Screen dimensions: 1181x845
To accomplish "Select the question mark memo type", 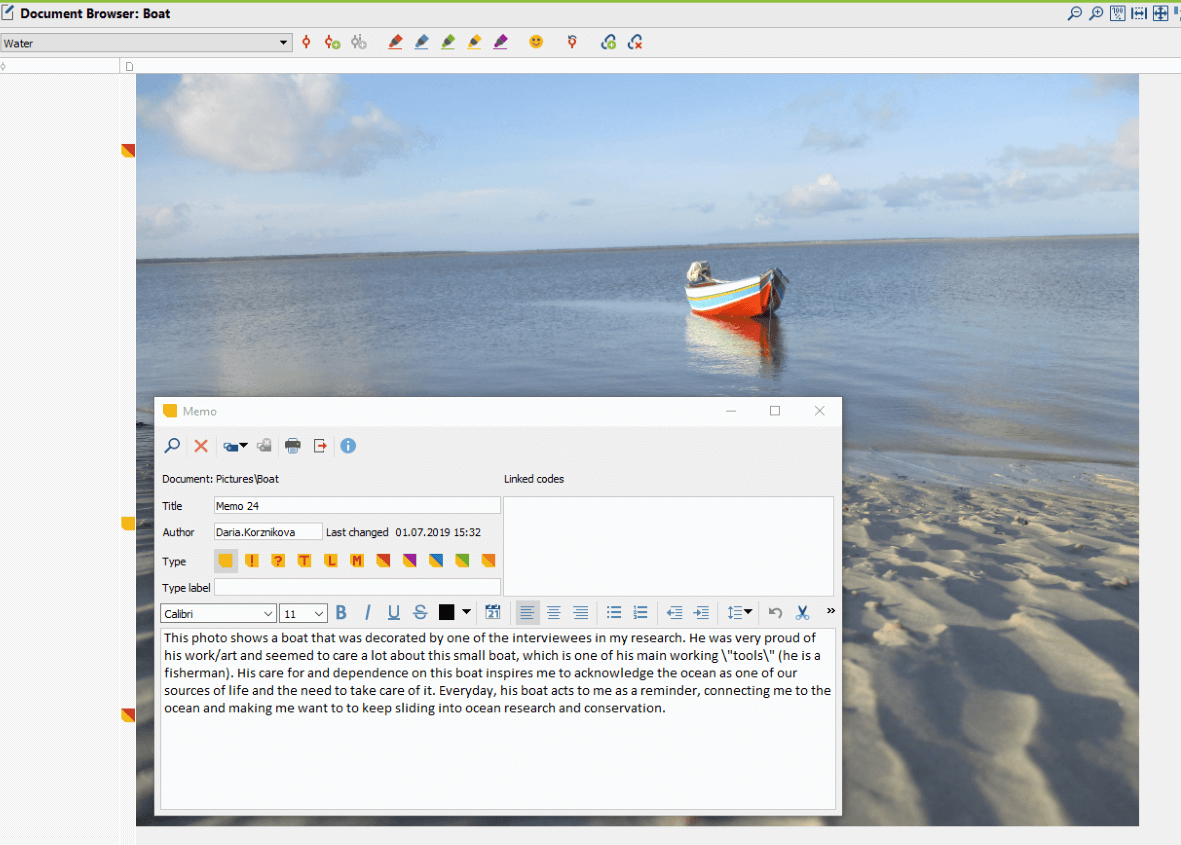I will pos(278,560).
